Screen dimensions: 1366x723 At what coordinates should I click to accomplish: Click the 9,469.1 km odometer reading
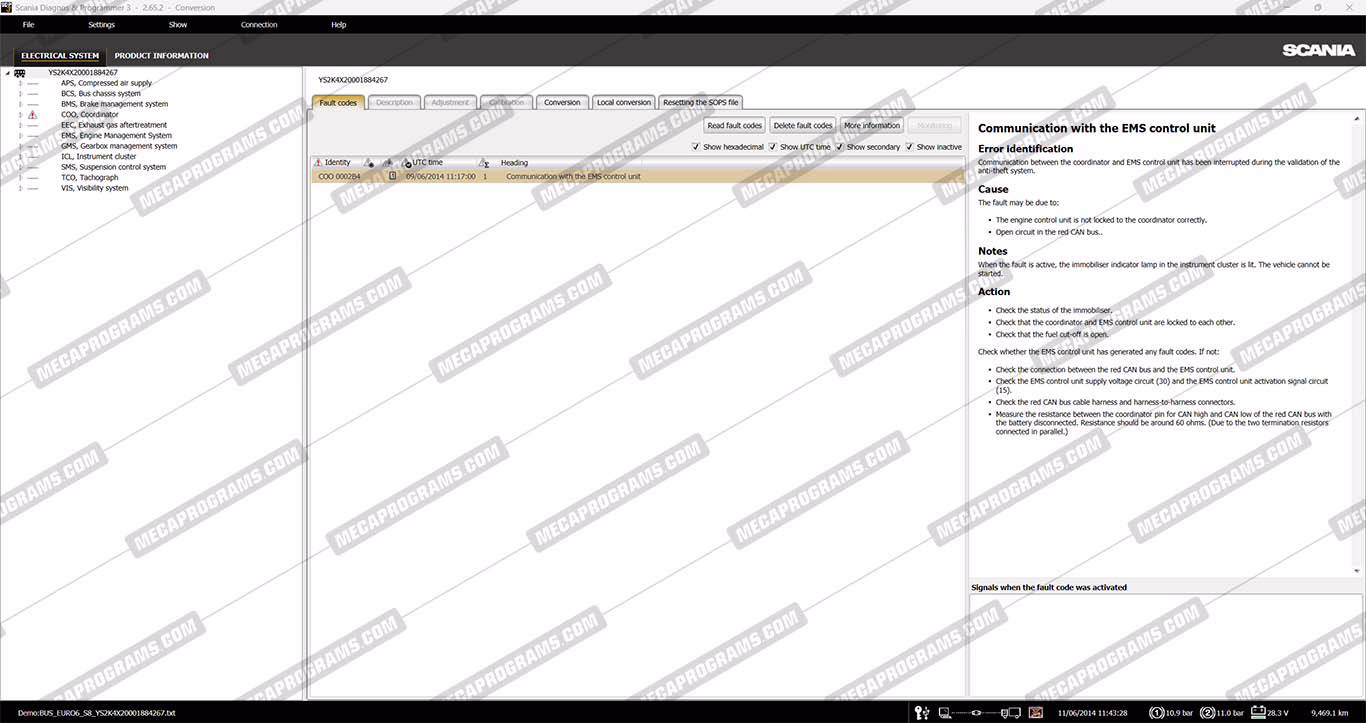click(x=1331, y=713)
